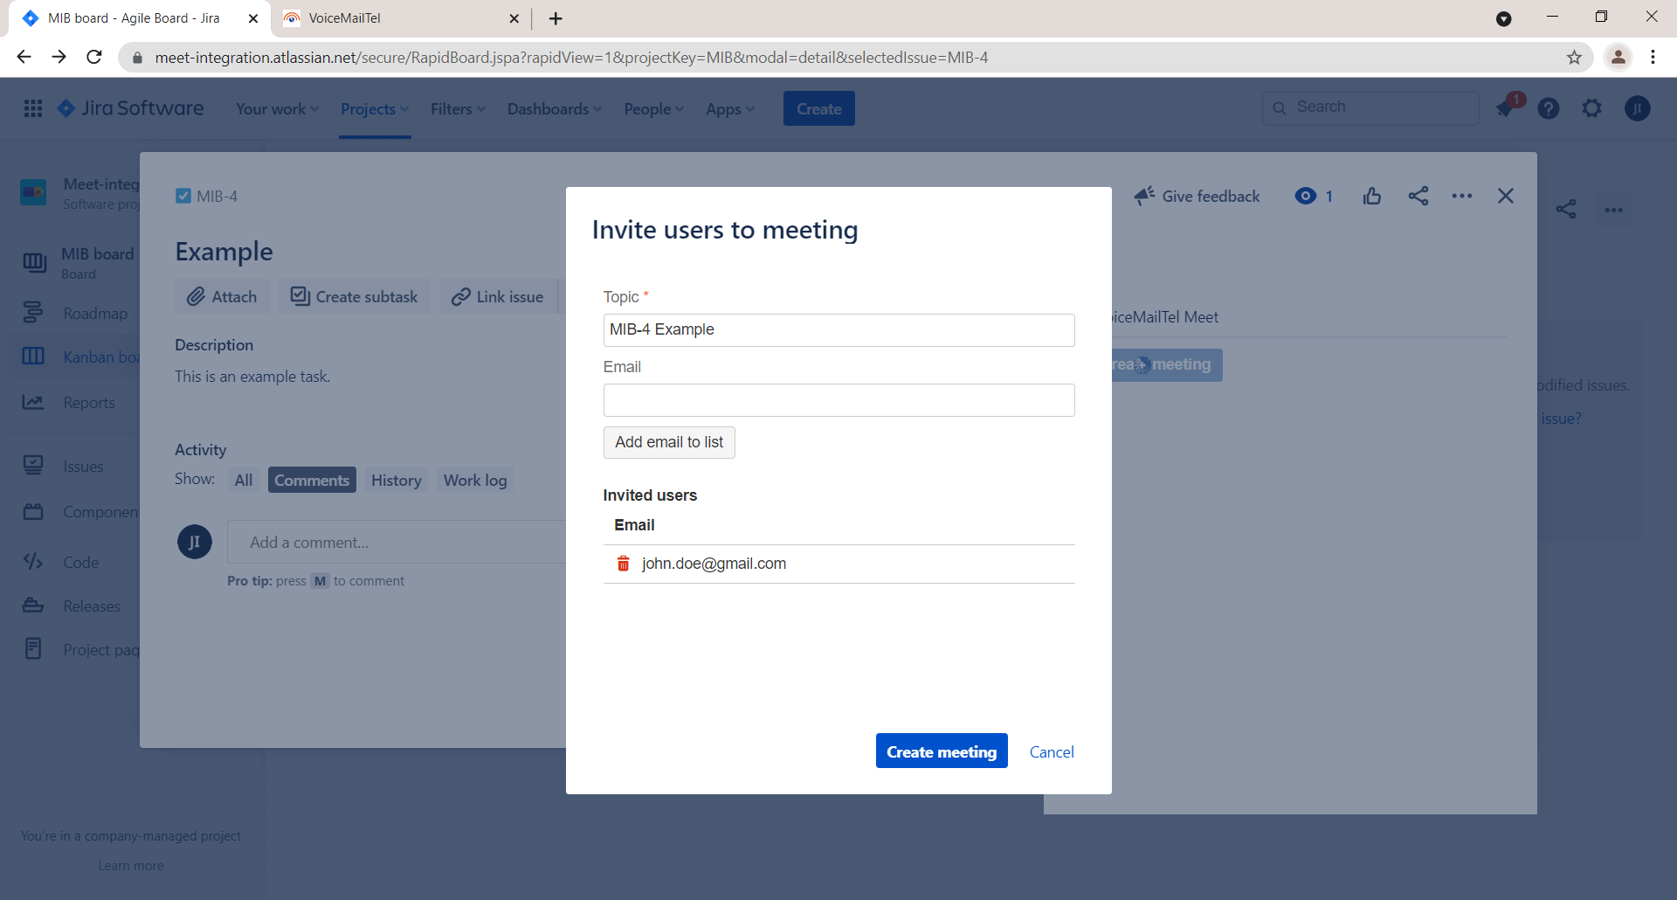Open the Components sidebar item

click(80, 512)
